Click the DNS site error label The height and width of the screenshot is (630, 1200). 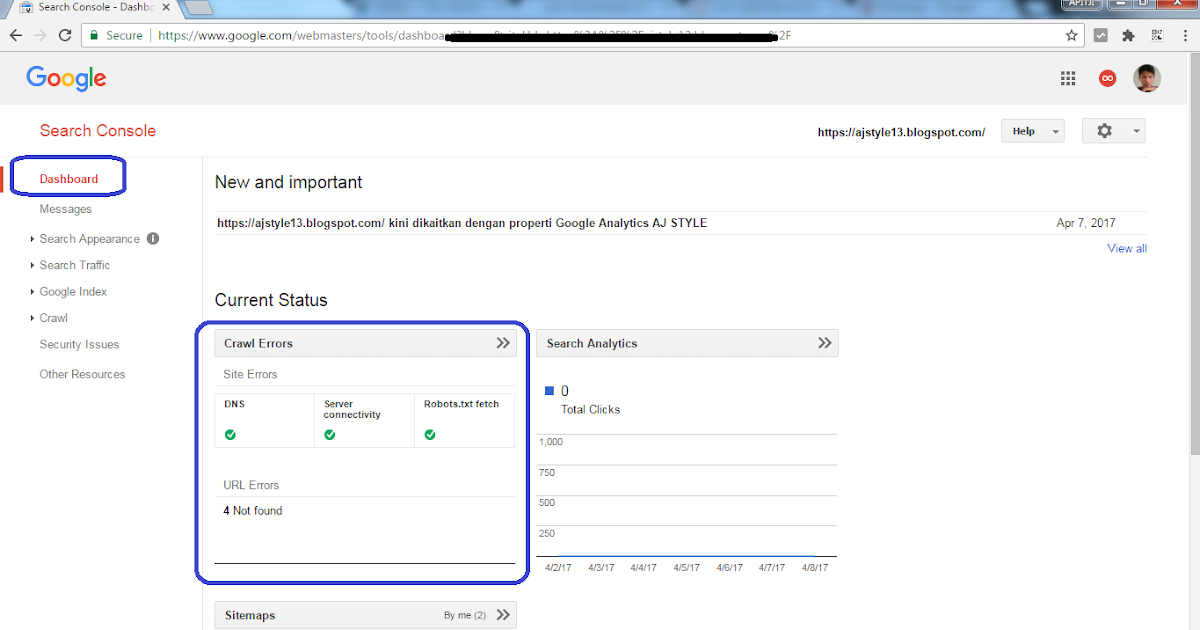click(234, 404)
